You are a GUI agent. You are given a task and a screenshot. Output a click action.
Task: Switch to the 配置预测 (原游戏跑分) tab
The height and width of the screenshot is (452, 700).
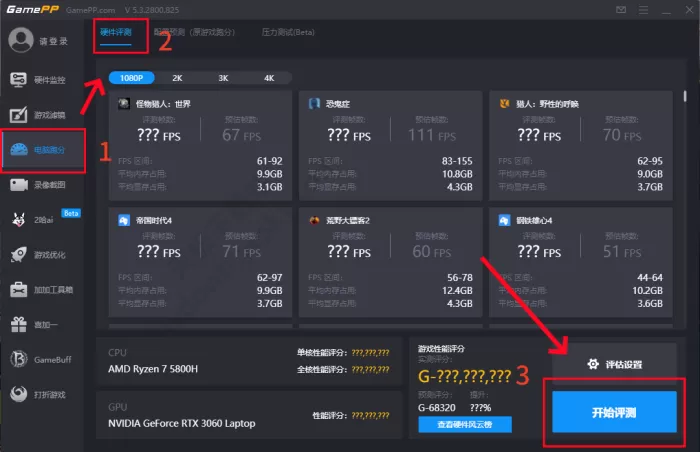click(194, 32)
